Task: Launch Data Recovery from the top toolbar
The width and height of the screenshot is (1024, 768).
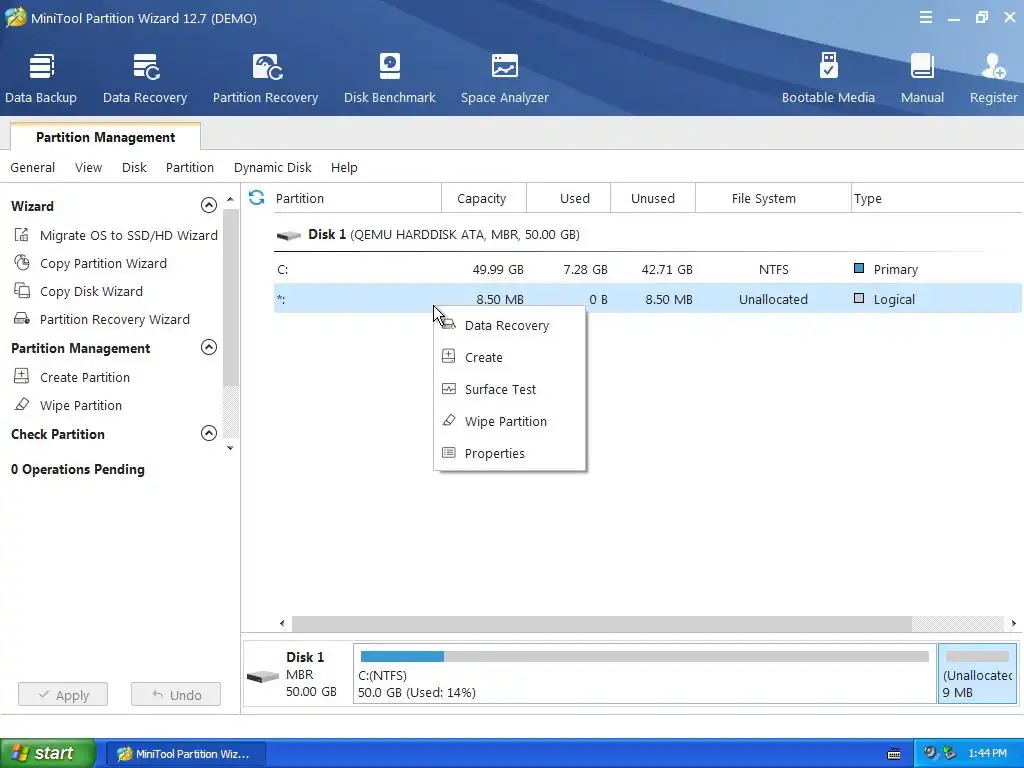Action: pyautogui.click(x=145, y=78)
